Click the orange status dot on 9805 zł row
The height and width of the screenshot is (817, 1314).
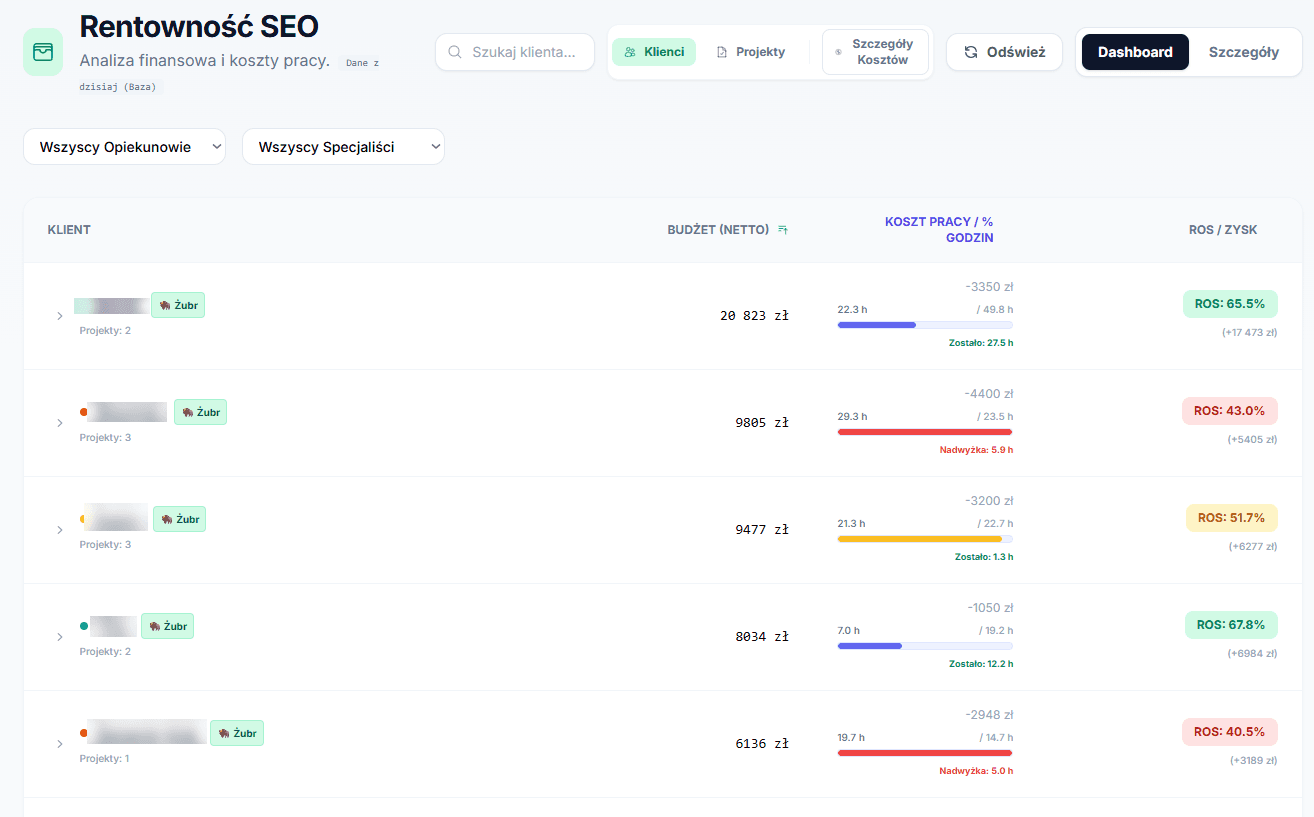[84, 411]
